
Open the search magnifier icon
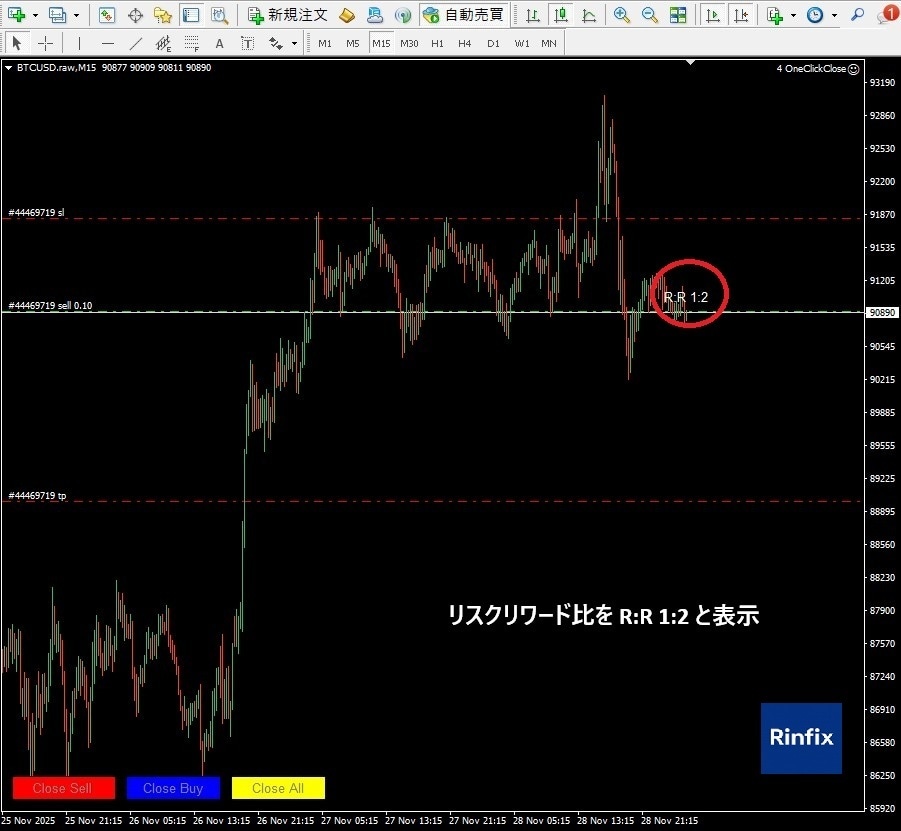click(x=857, y=15)
